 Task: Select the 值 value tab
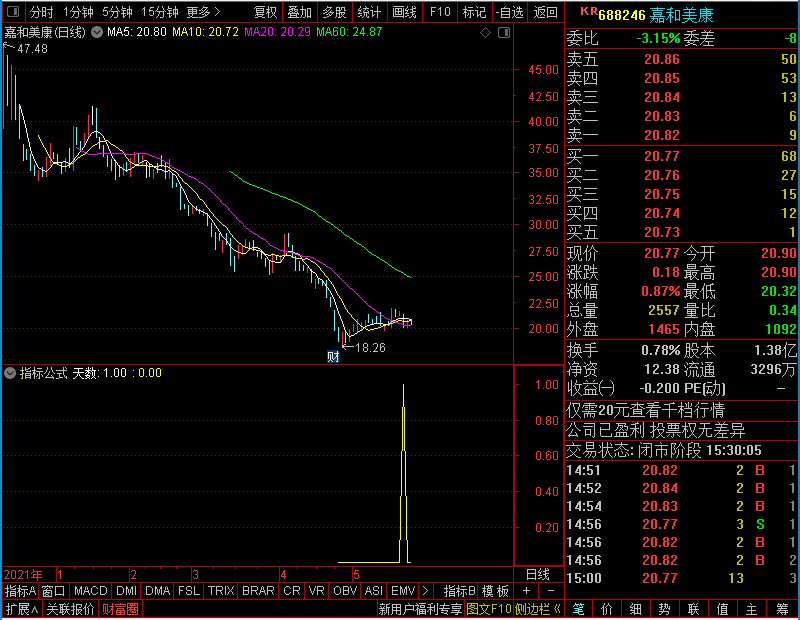coord(722,609)
